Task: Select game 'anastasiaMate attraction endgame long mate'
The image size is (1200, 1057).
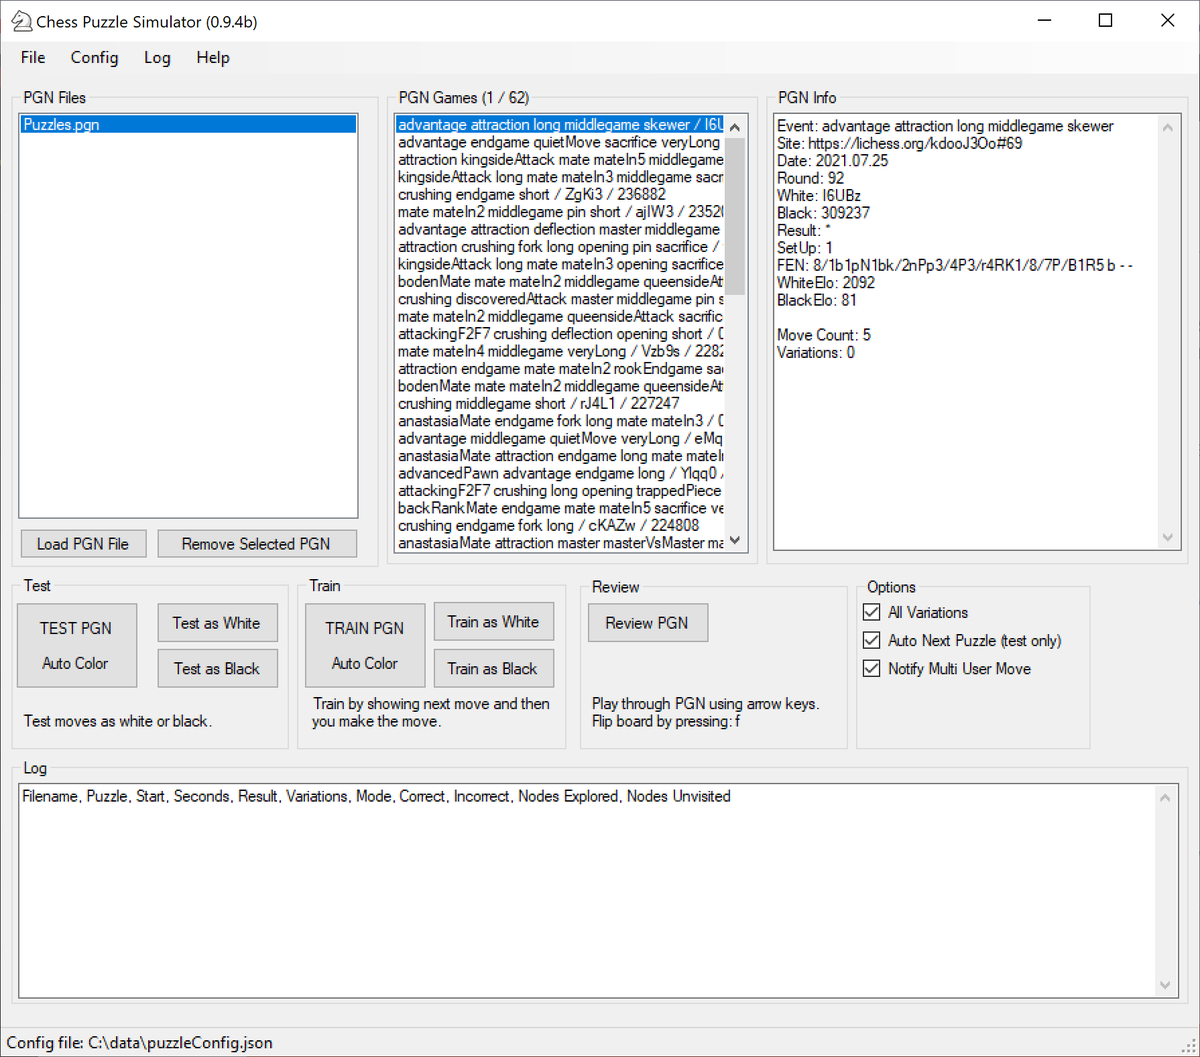Action: 560,456
